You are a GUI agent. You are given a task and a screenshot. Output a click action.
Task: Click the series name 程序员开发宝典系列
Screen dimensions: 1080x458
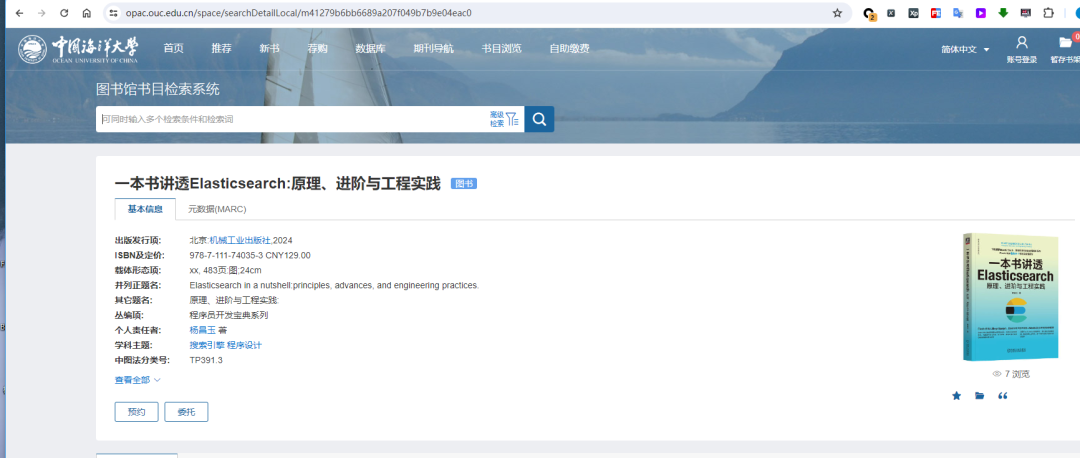click(229, 315)
